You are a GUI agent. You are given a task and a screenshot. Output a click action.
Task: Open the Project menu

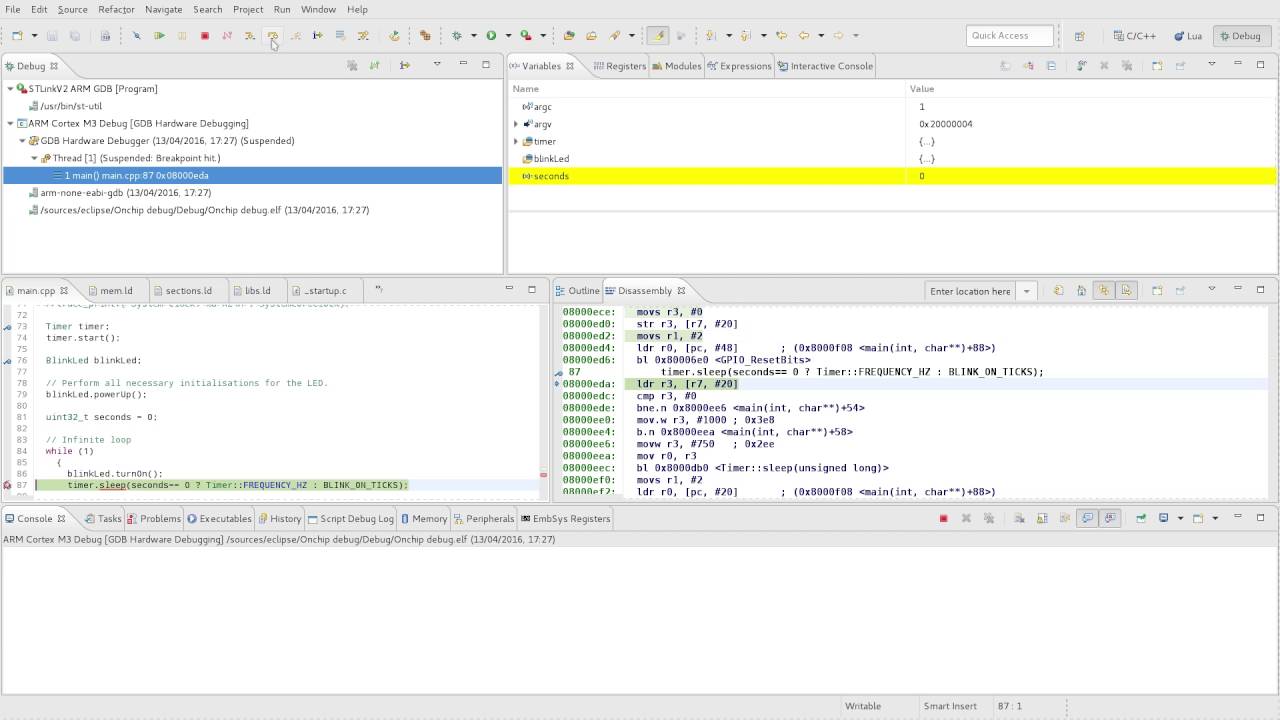pyautogui.click(x=248, y=9)
